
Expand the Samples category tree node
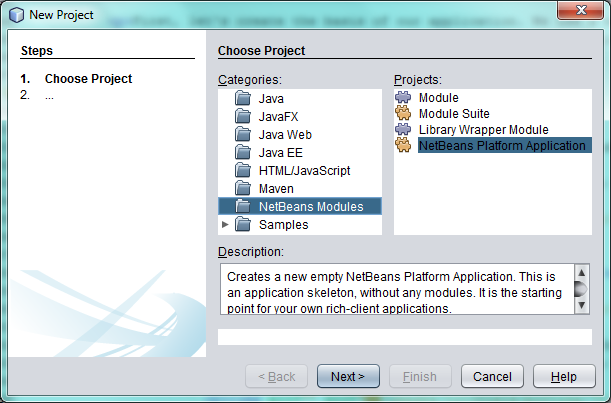pos(225,225)
